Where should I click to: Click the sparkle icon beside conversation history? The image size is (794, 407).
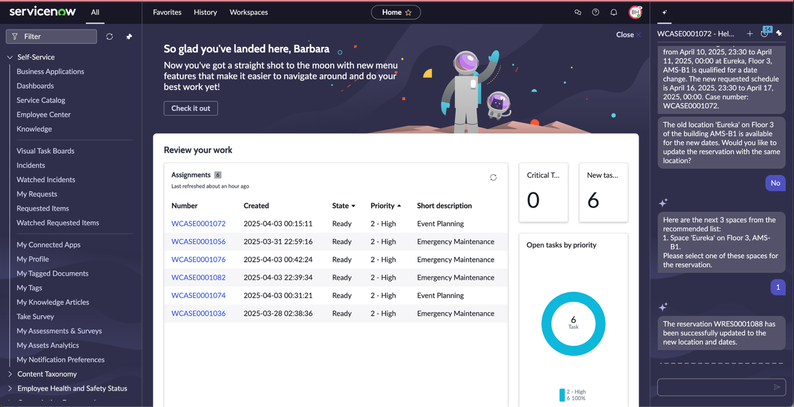pyautogui.click(x=779, y=33)
